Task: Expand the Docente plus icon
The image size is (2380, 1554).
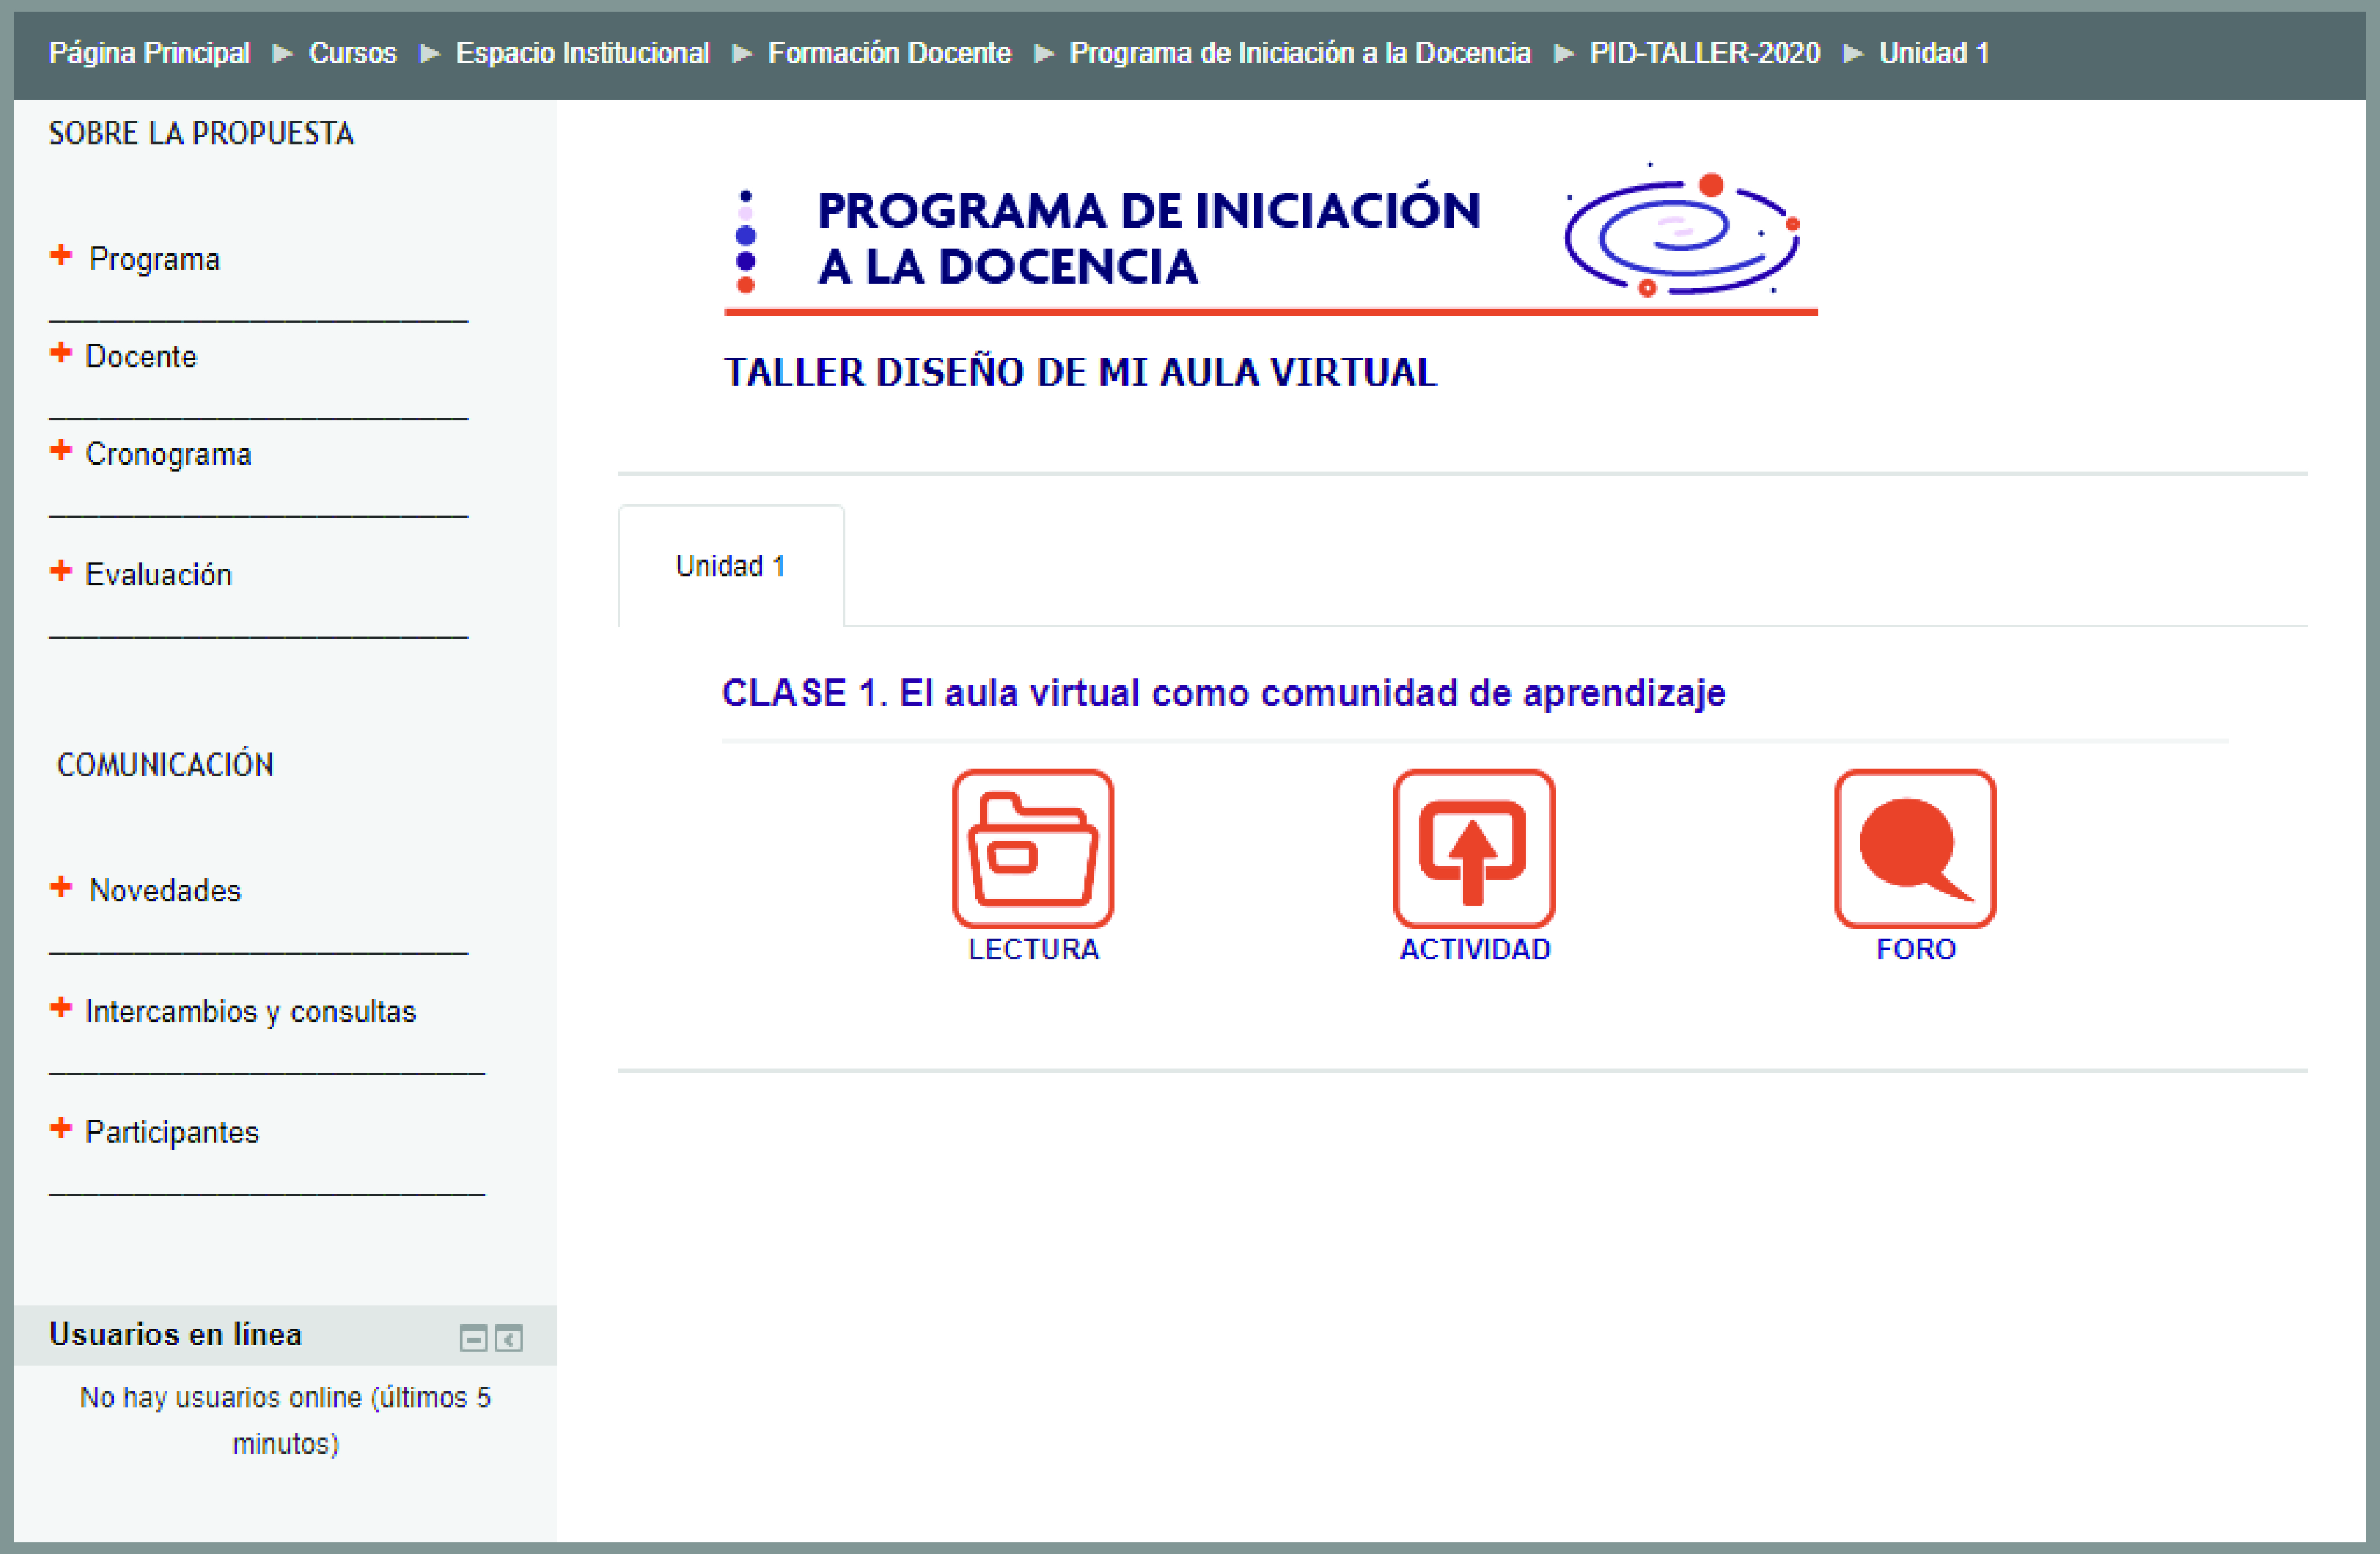Action: click(x=61, y=352)
